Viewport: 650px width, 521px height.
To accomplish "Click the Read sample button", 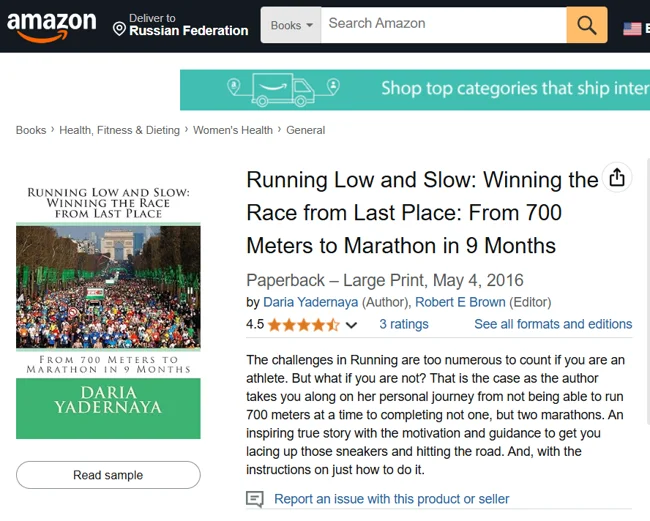I will tap(108, 475).
